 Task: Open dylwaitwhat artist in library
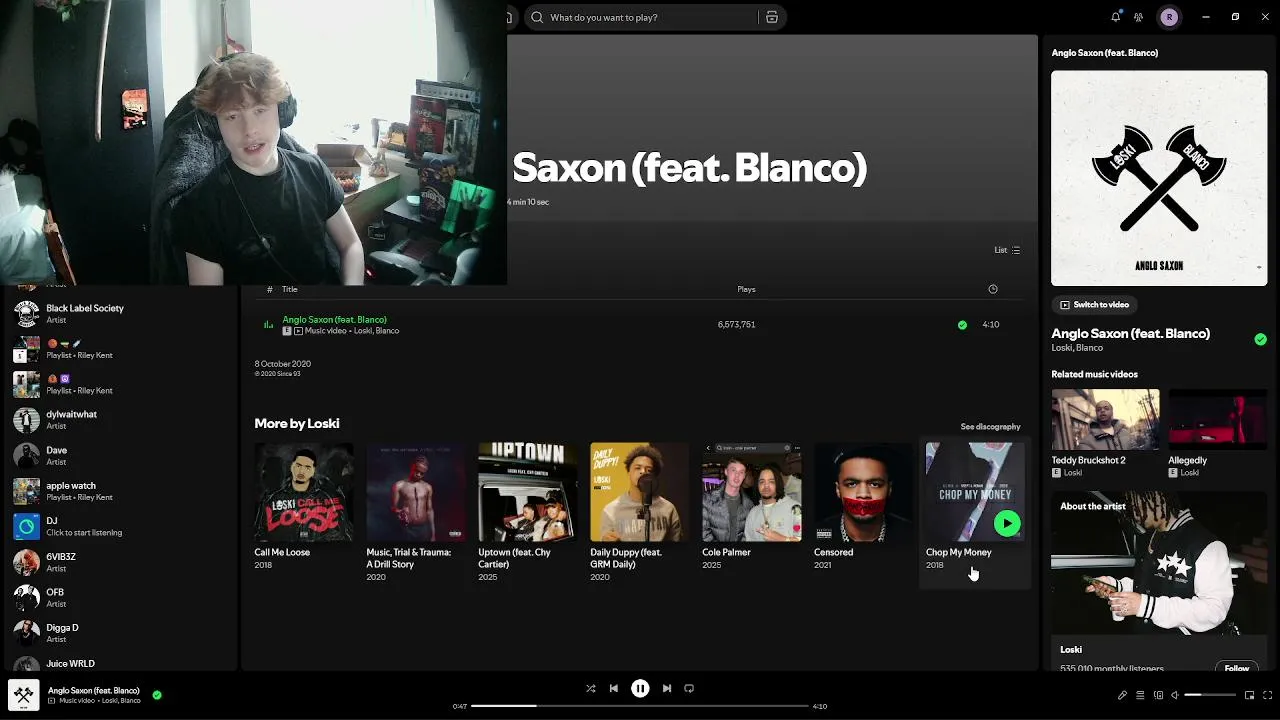click(x=120, y=420)
